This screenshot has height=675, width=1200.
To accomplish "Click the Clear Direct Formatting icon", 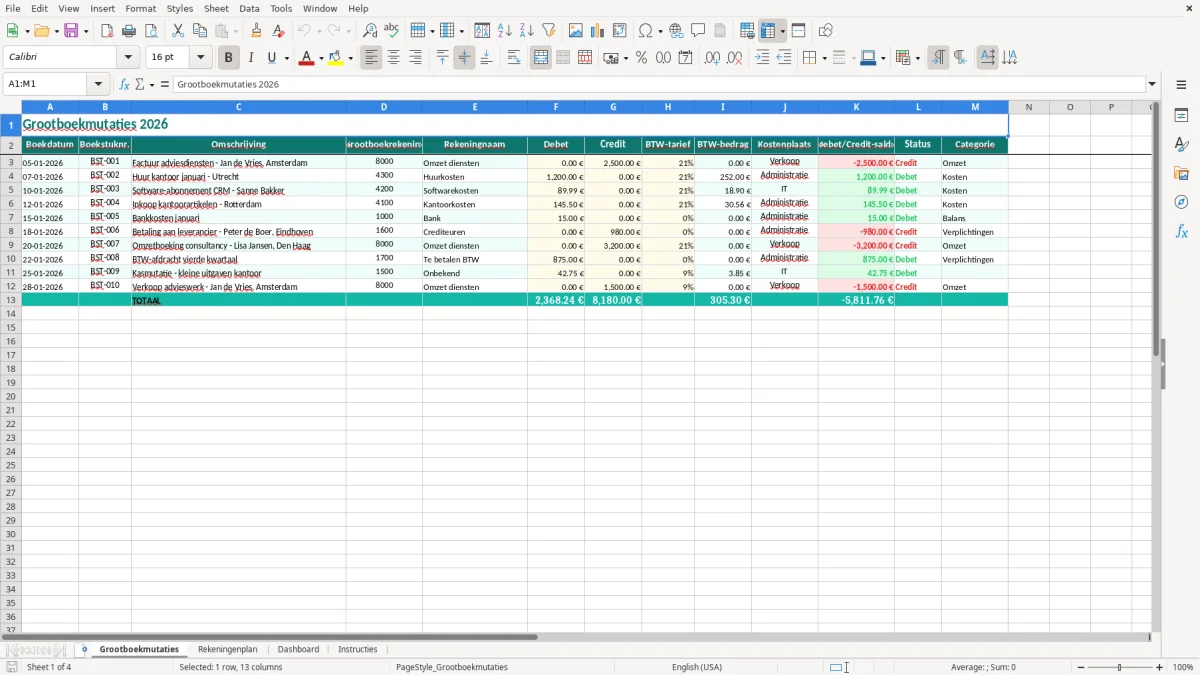I will (279, 31).
